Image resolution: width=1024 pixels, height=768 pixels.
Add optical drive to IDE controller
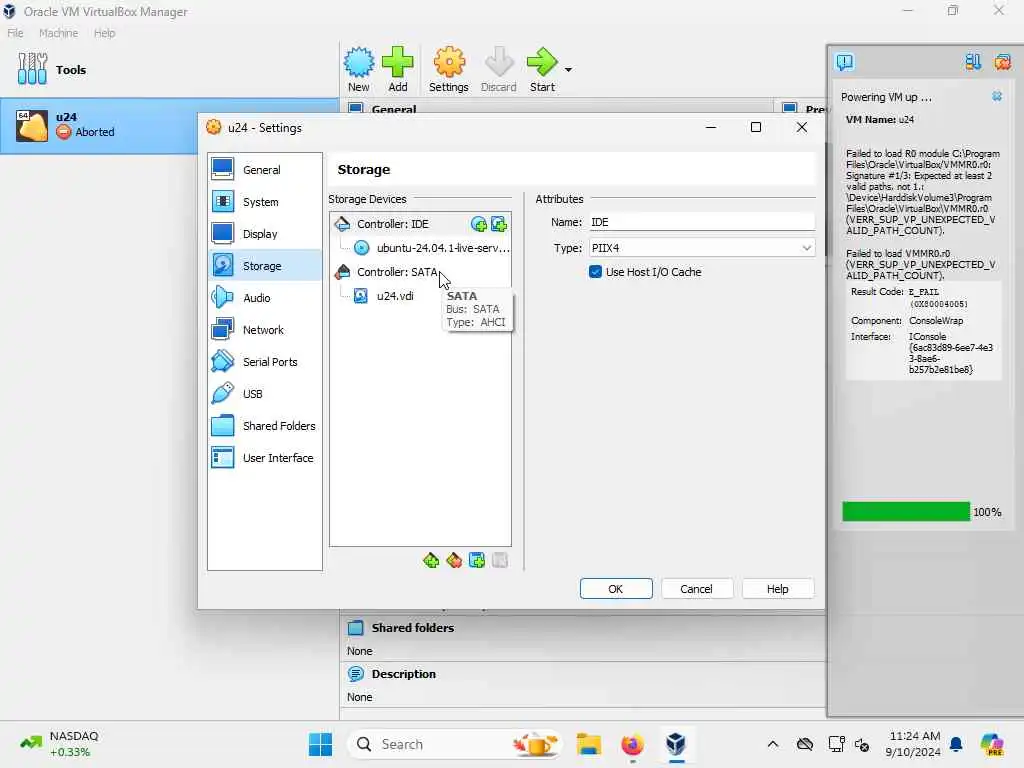pyautogui.click(x=479, y=225)
